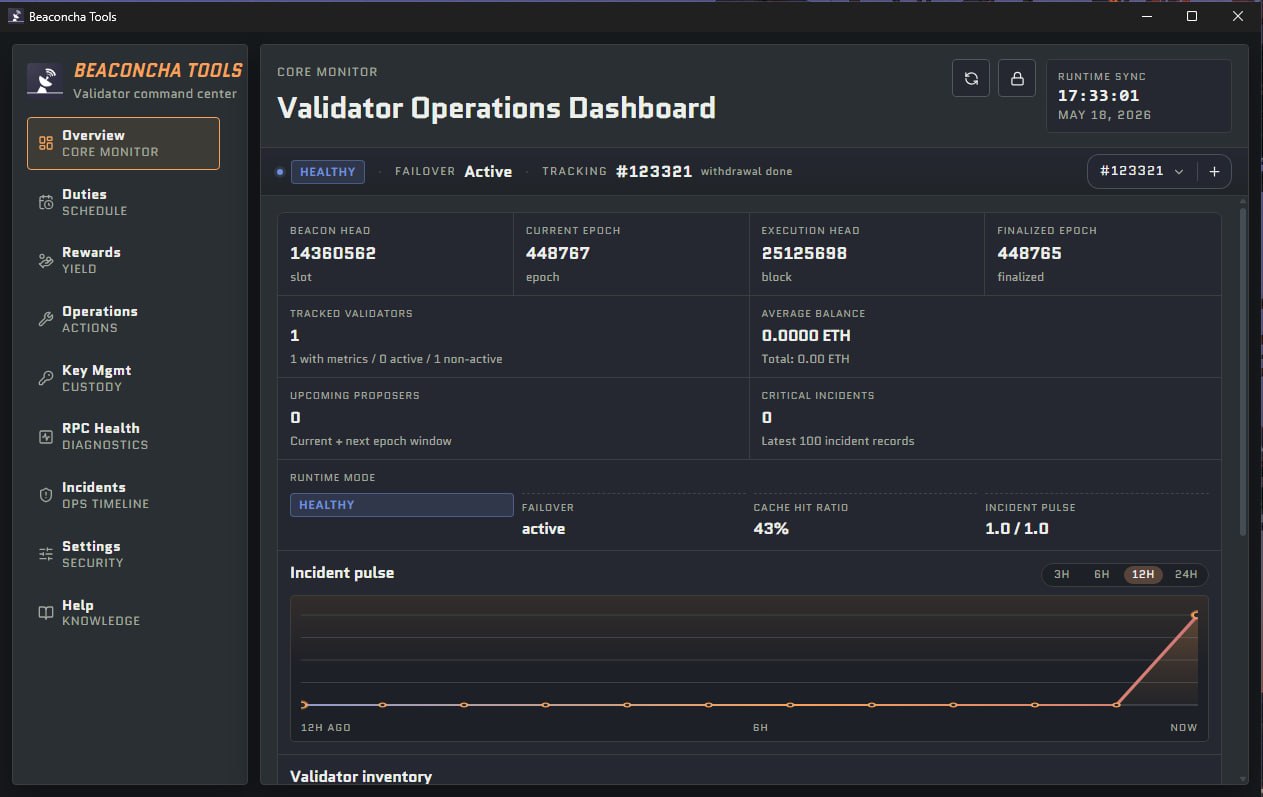Click the Failover Active status text

point(488,171)
